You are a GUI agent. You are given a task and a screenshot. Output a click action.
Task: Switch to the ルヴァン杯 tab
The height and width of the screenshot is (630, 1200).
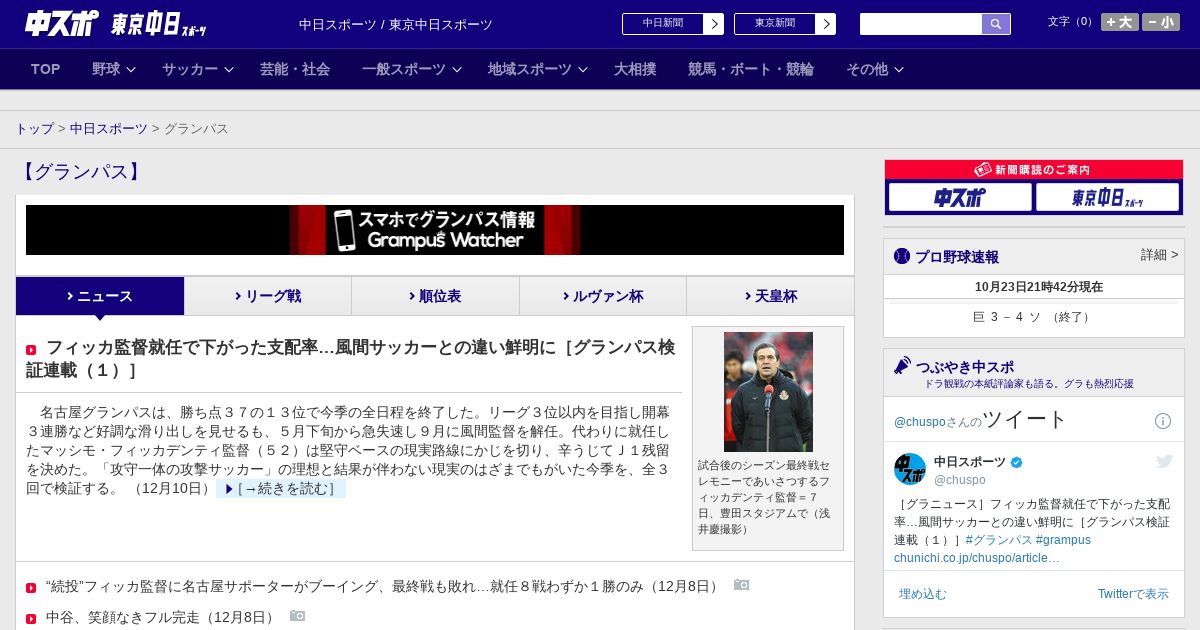(x=603, y=296)
